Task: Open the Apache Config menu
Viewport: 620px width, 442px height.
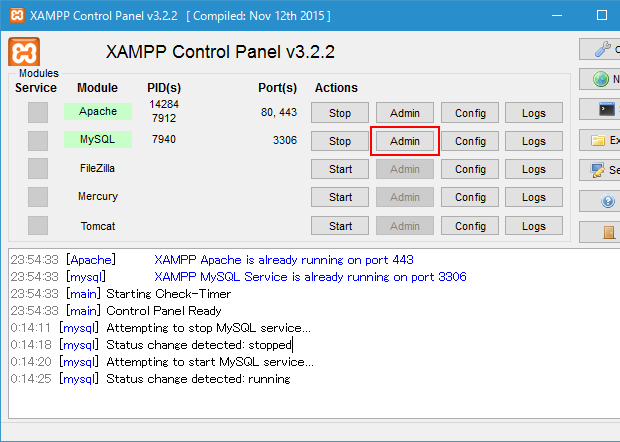Action: (470, 113)
